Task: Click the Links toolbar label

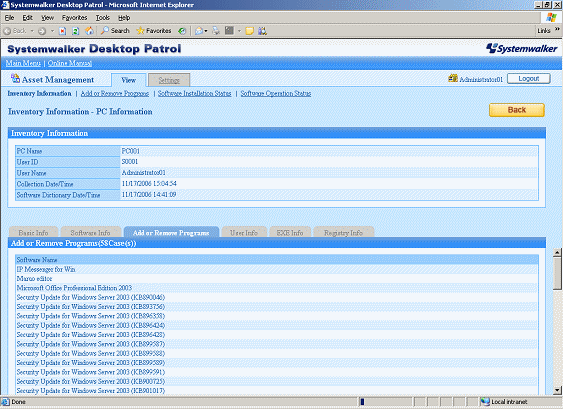Action: (544, 31)
